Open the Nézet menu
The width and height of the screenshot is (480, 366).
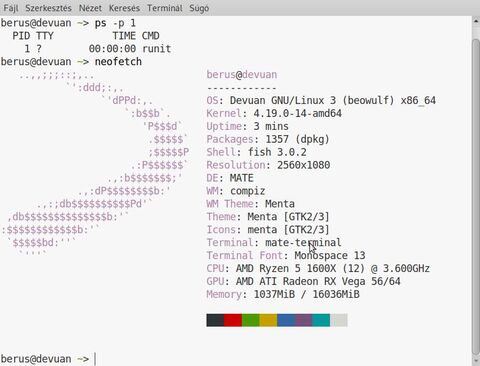pyautogui.click(x=90, y=8)
